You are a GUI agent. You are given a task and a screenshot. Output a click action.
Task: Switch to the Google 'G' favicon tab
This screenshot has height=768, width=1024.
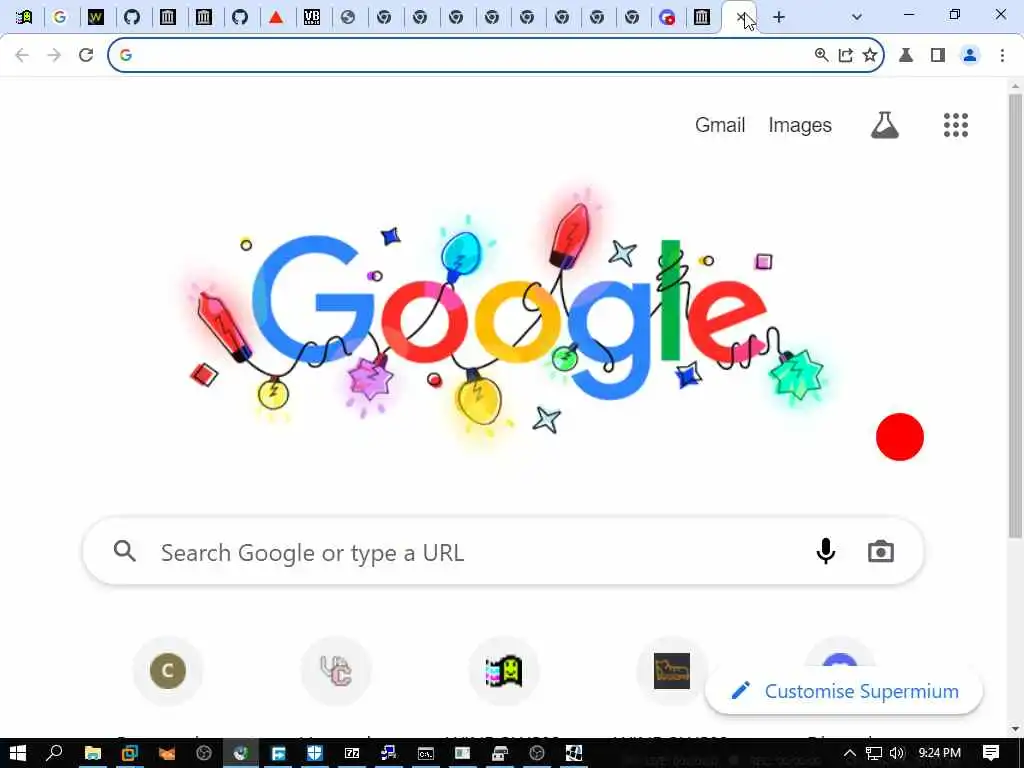pyautogui.click(x=59, y=17)
